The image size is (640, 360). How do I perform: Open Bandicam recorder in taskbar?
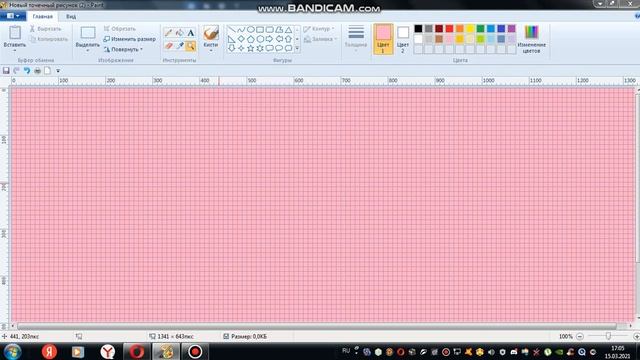pyautogui.click(x=195, y=351)
